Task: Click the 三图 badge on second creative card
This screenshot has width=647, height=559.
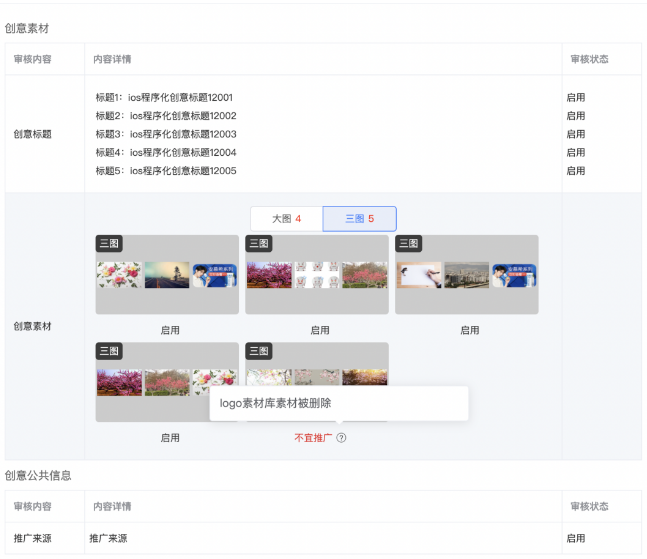Action: point(258,243)
